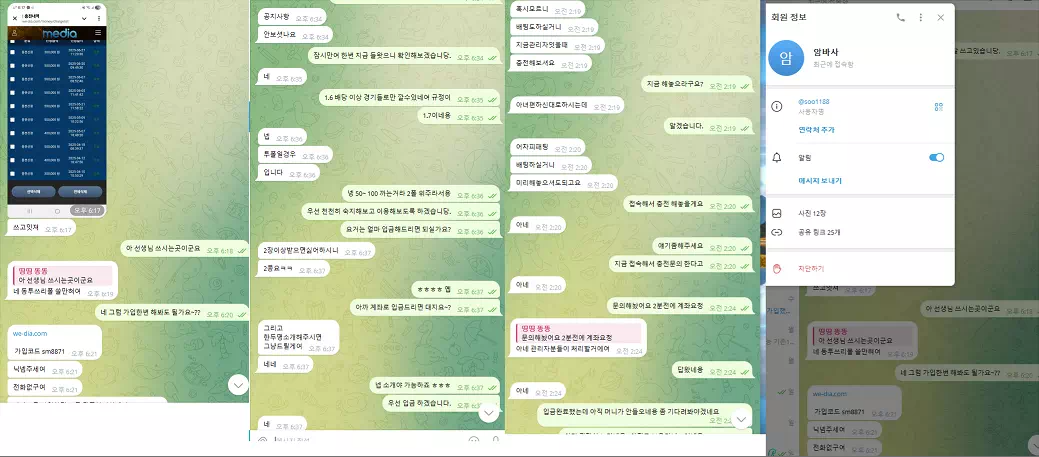This screenshot has height=457, width=1039.
Task: Click the 암 profile avatar circle
Action: pos(786,58)
